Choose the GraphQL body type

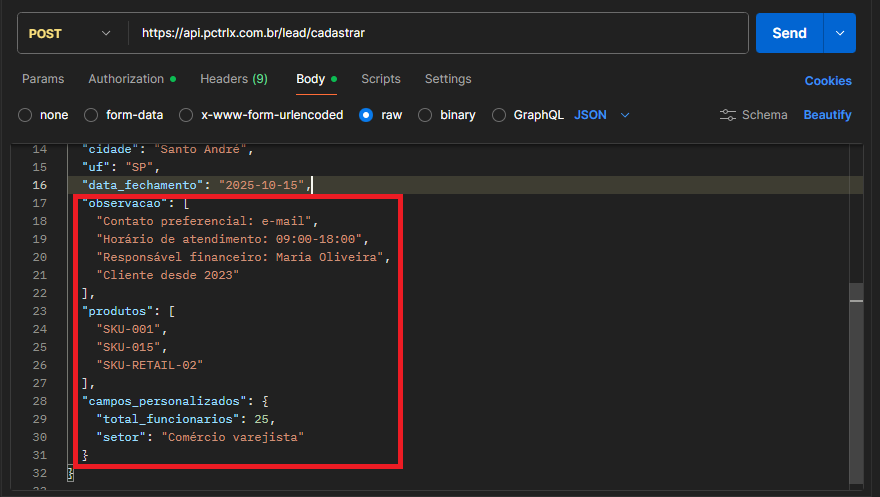pos(499,115)
